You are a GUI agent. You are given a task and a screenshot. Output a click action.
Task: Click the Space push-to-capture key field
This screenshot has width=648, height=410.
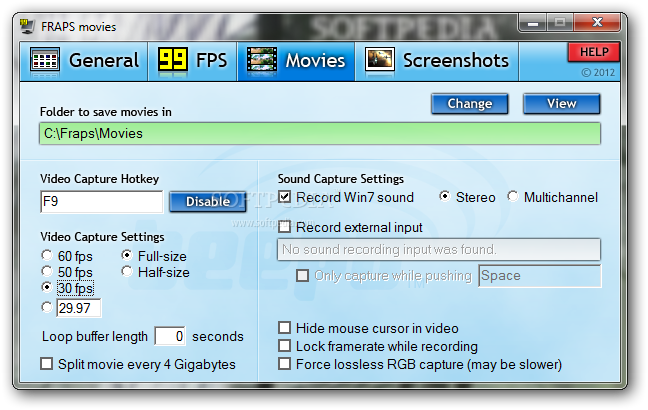point(540,276)
